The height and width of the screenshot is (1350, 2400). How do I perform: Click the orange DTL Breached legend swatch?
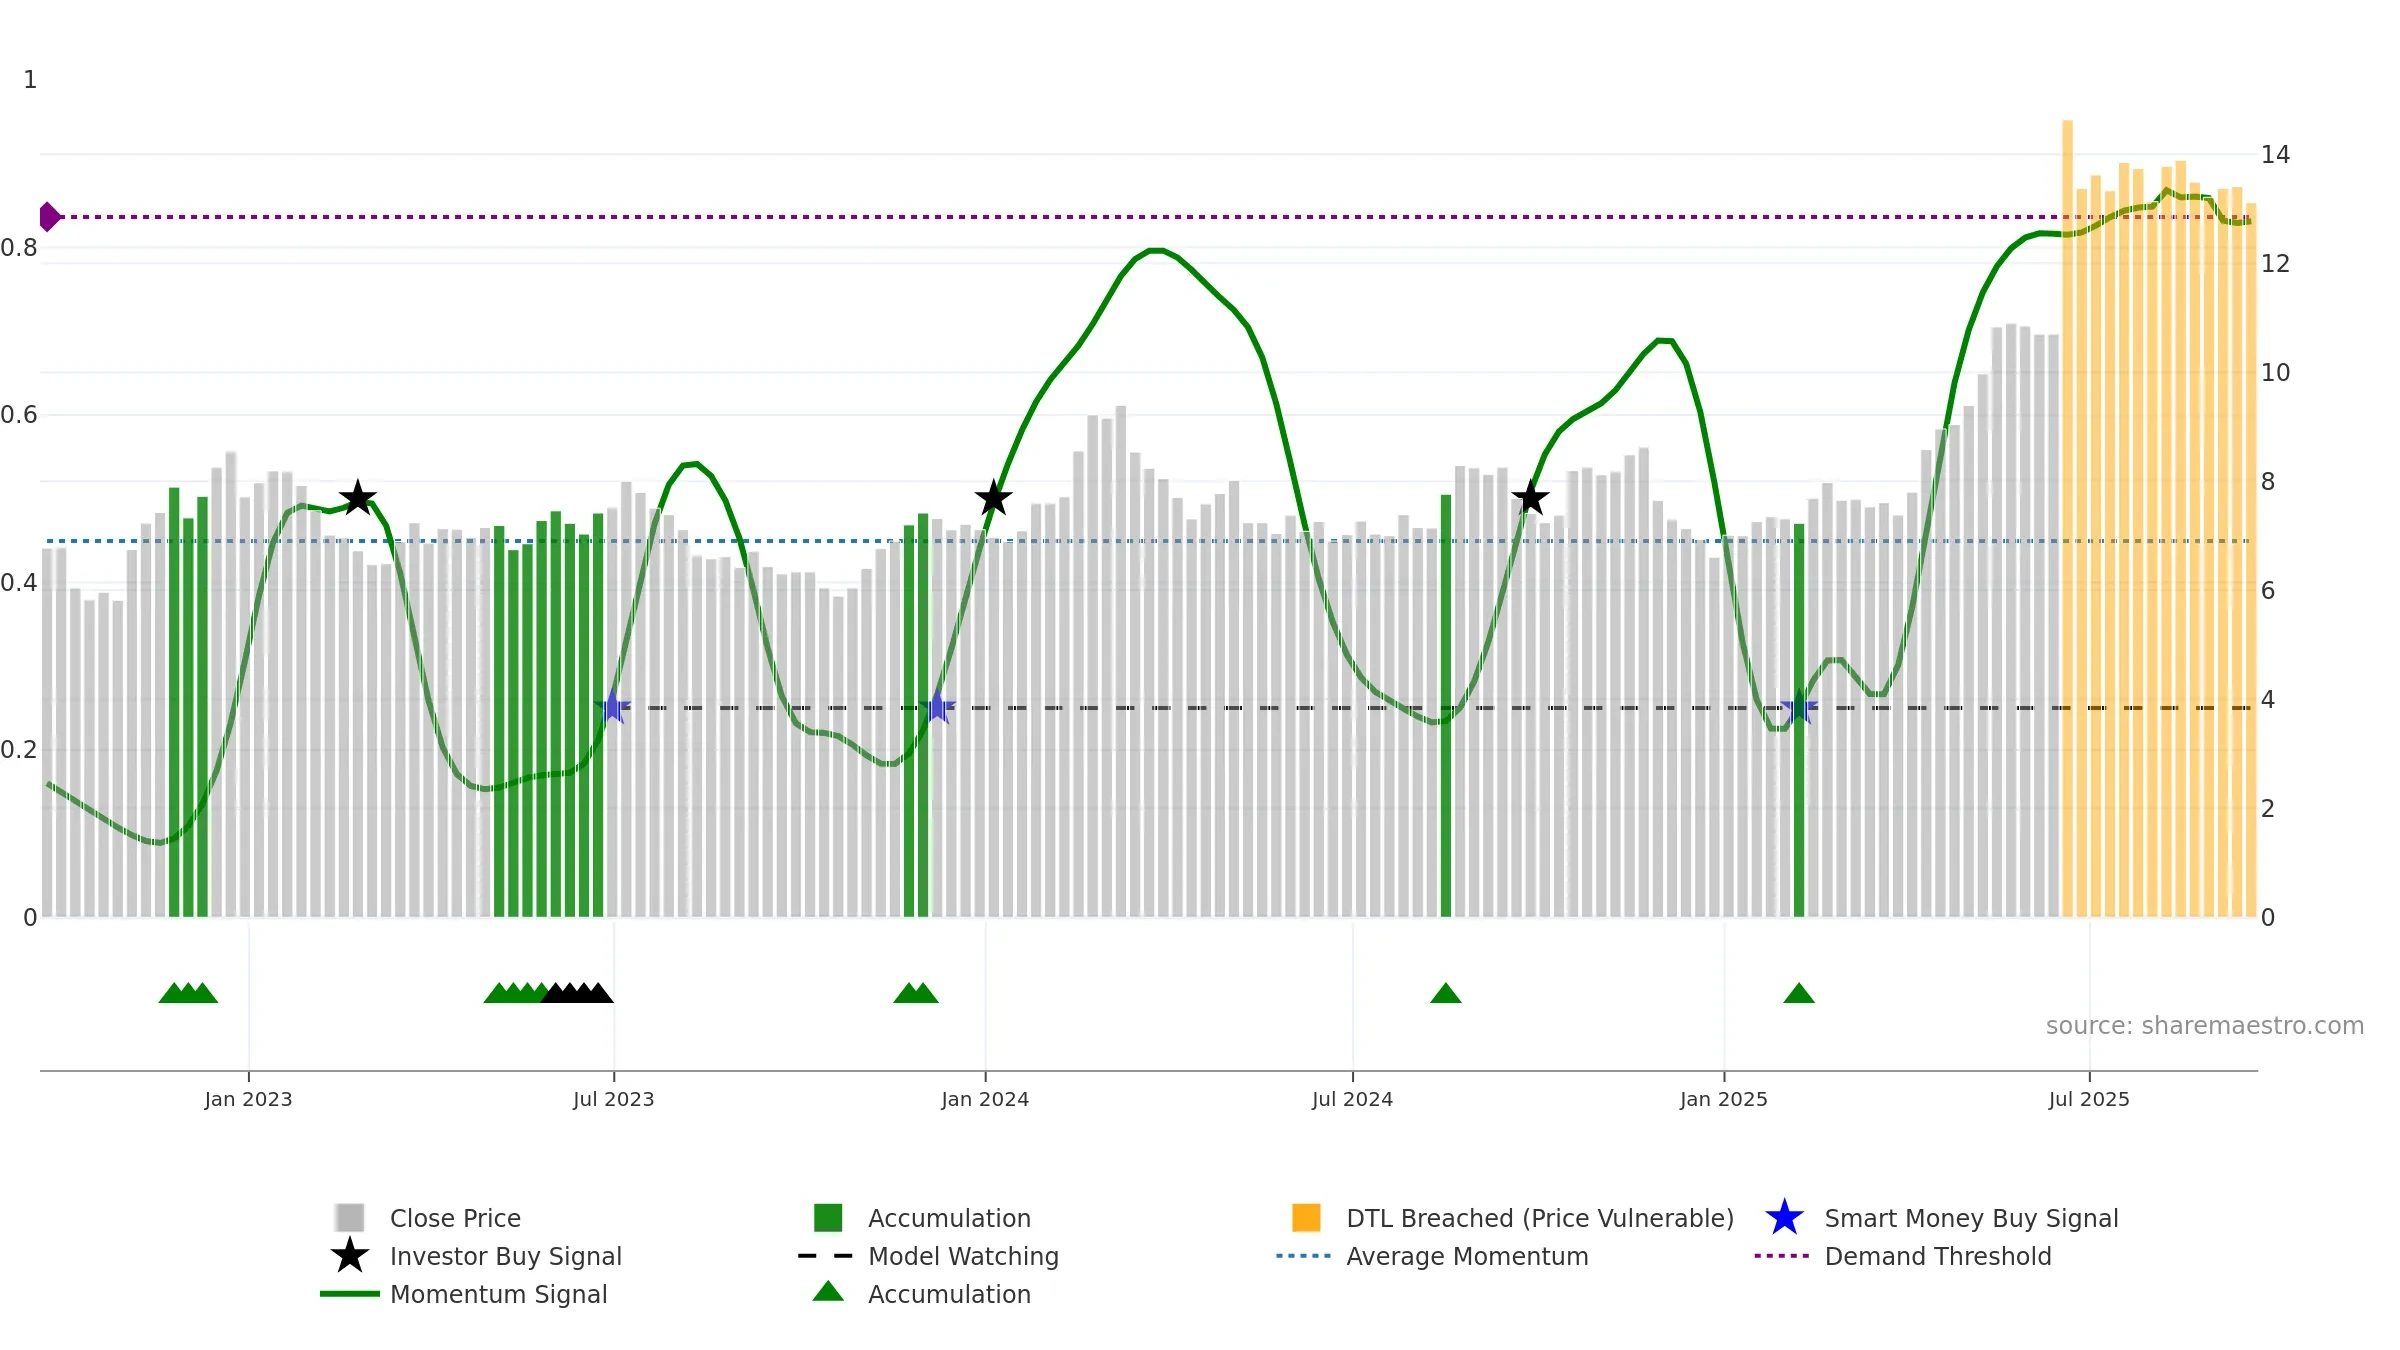[1306, 1217]
